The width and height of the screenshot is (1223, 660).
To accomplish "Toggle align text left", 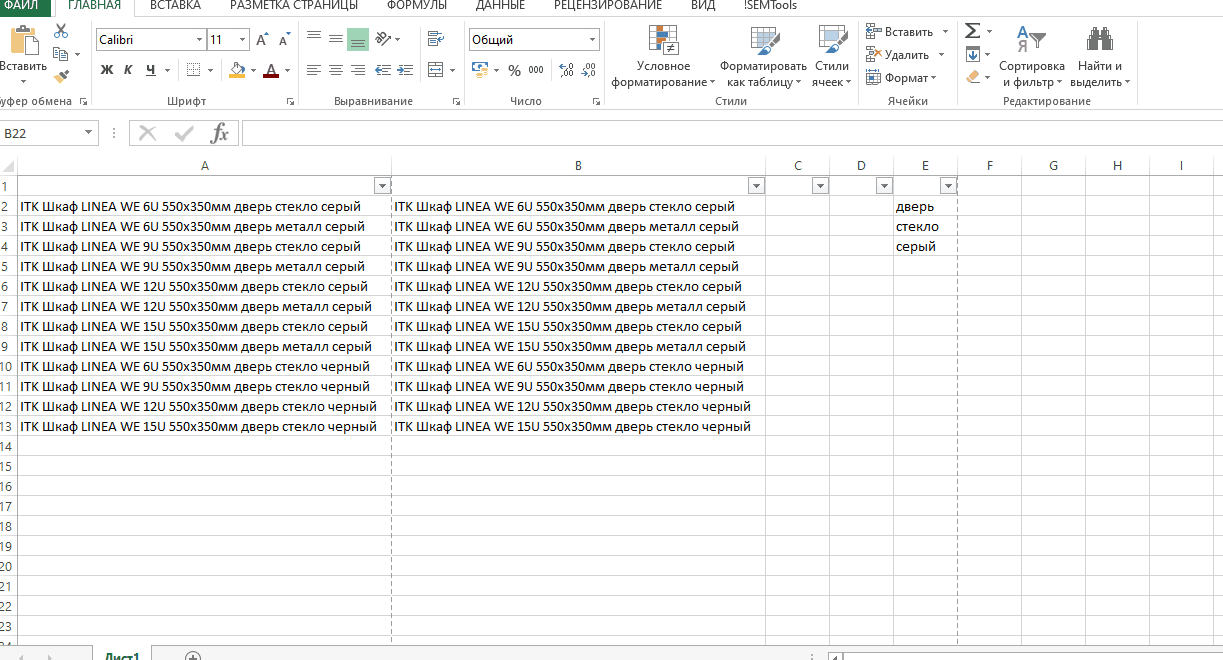I will click(x=313, y=70).
